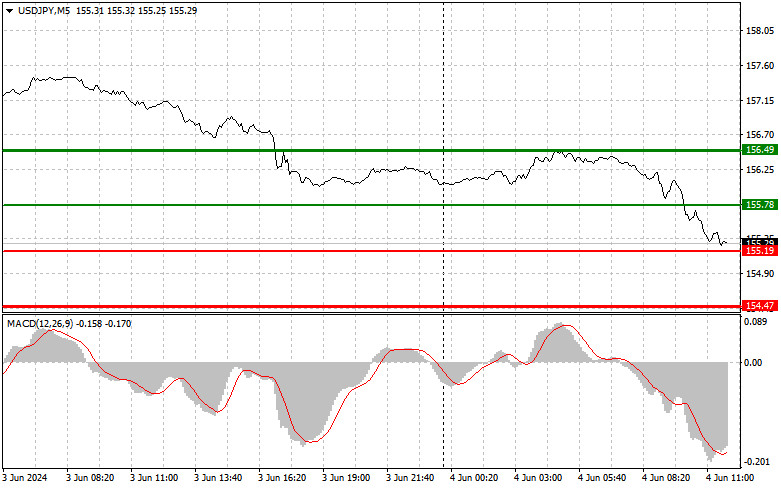Image resolution: width=781 pixels, height=489 pixels.
Task: Open the chart dropdown arrow beside USDJPY,M5
Action: pyautogui.click(x=10, y=10)
